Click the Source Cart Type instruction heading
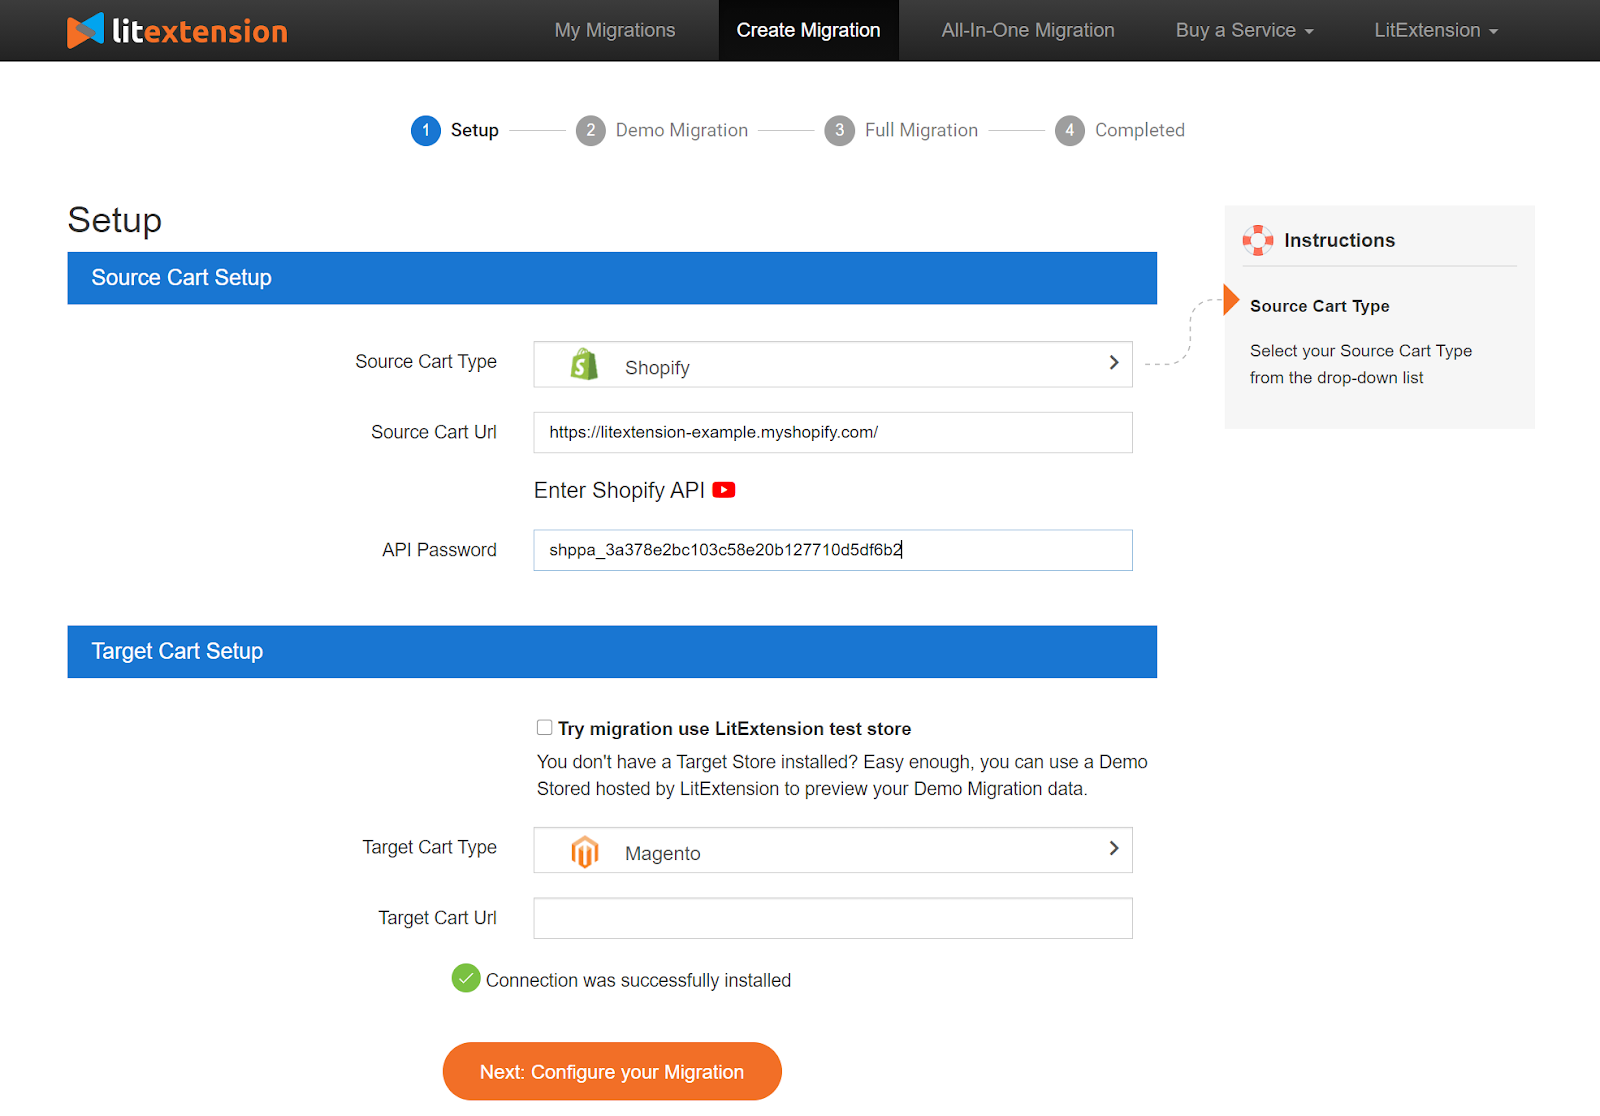The height and width of the screenshot is (1116, 1600). tap(1320, 306)
